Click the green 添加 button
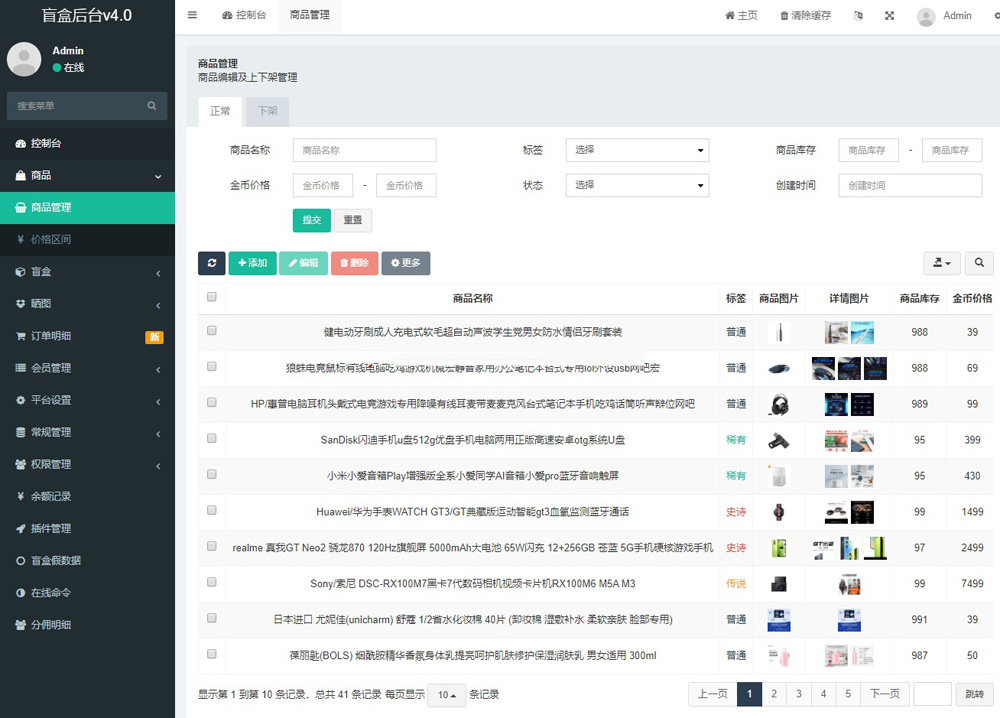The width and height of the screenshot is (1000, 718). [252, 263]
